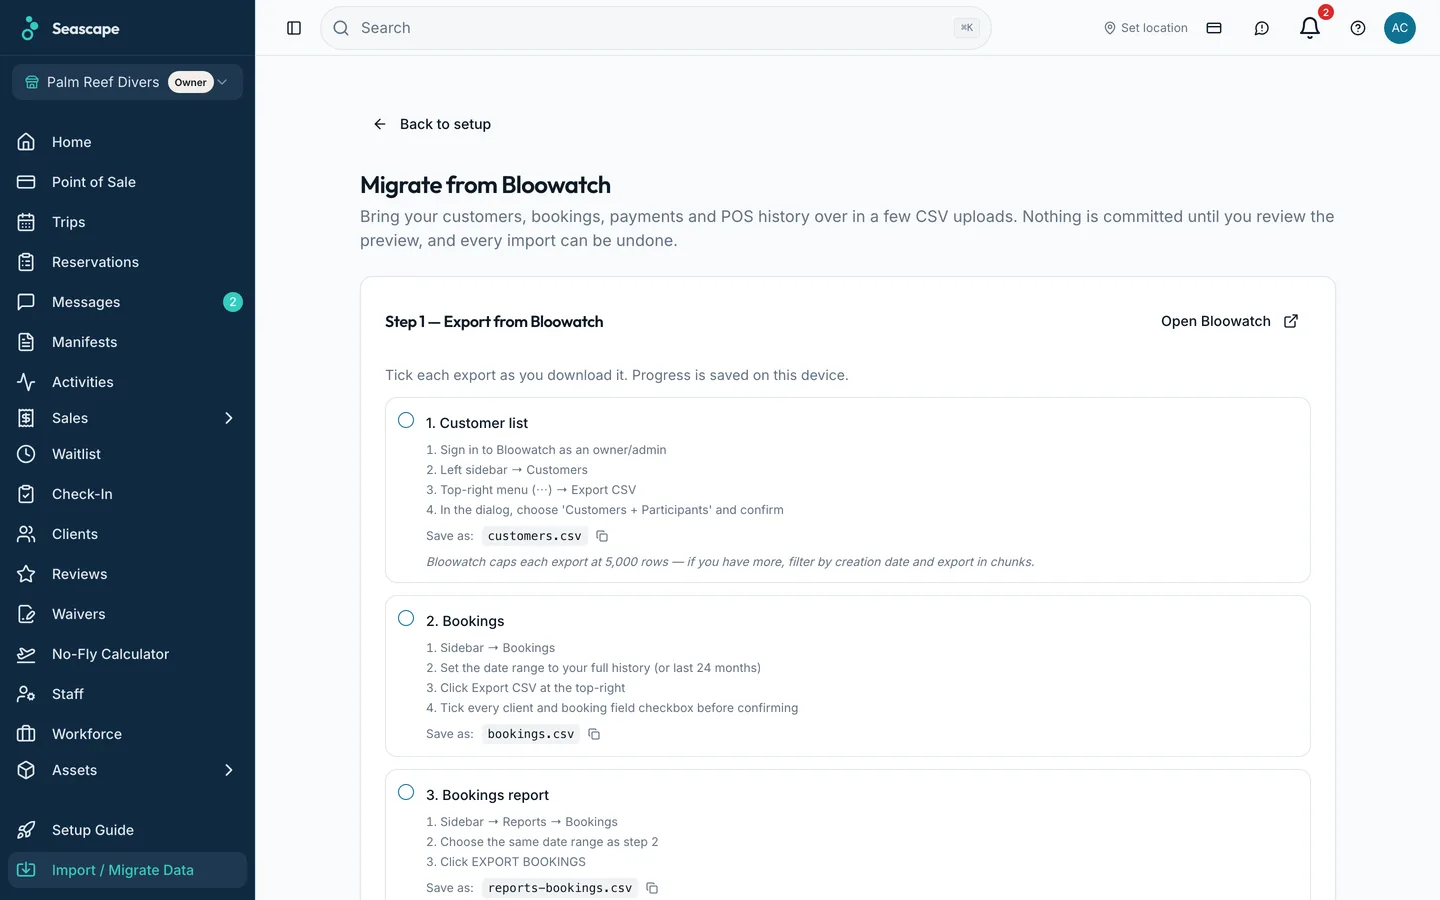Click the Messages speech bubble icon
This screenshot has width=1440, height=900.
(x=26, y=302)
